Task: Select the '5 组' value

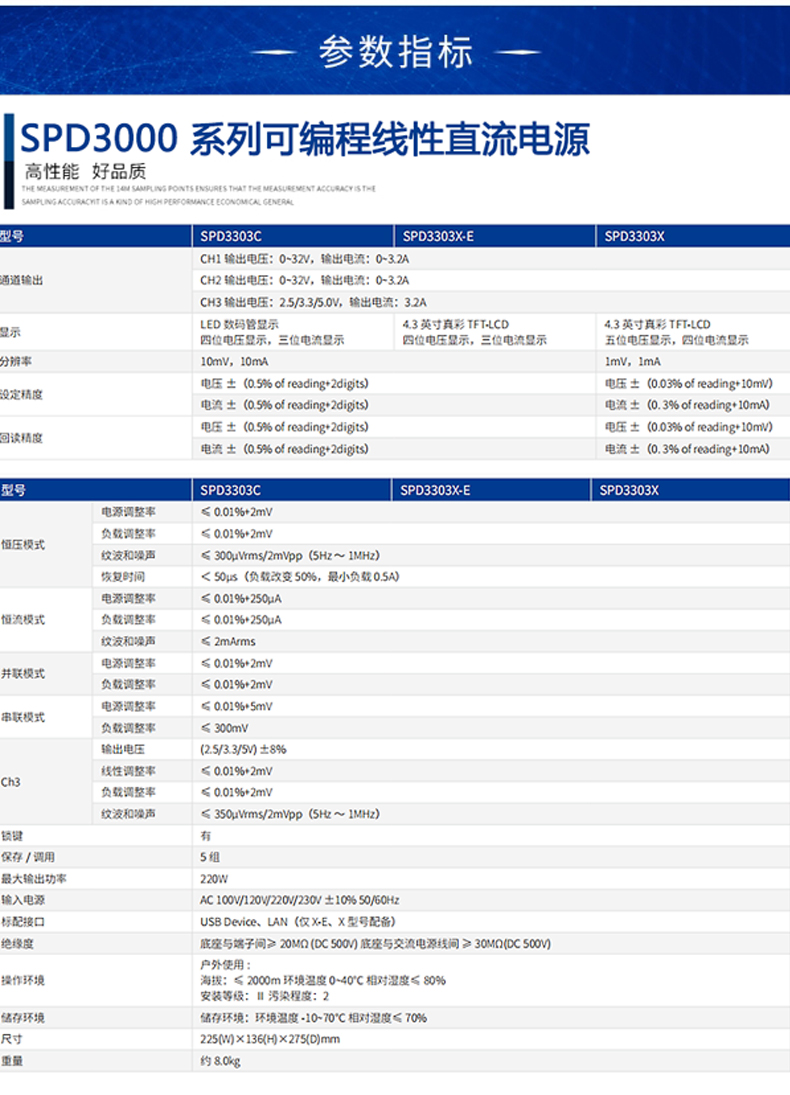Action: coord(210,857)
